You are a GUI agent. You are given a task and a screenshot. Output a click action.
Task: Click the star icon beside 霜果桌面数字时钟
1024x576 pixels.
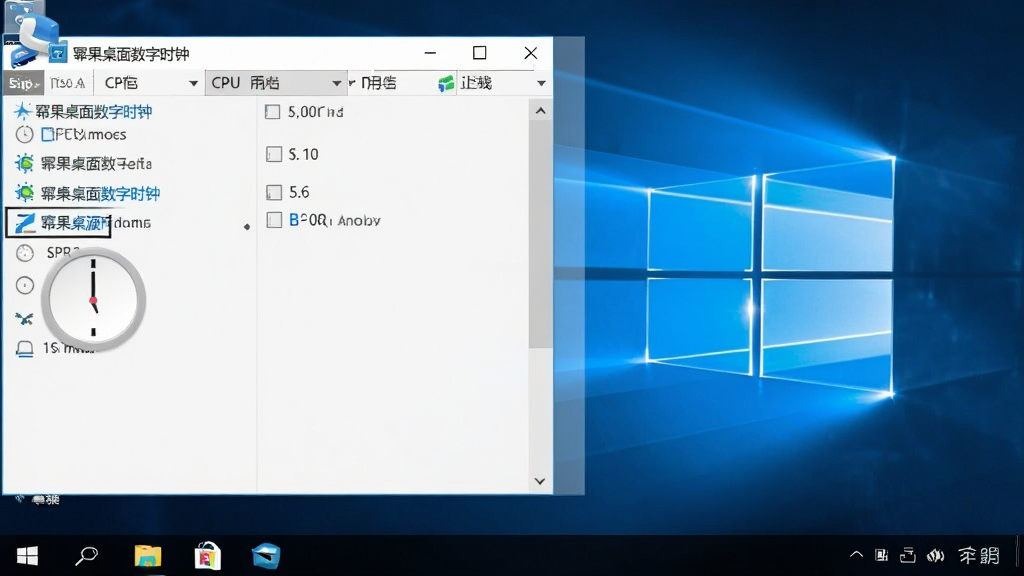[23, 112]
